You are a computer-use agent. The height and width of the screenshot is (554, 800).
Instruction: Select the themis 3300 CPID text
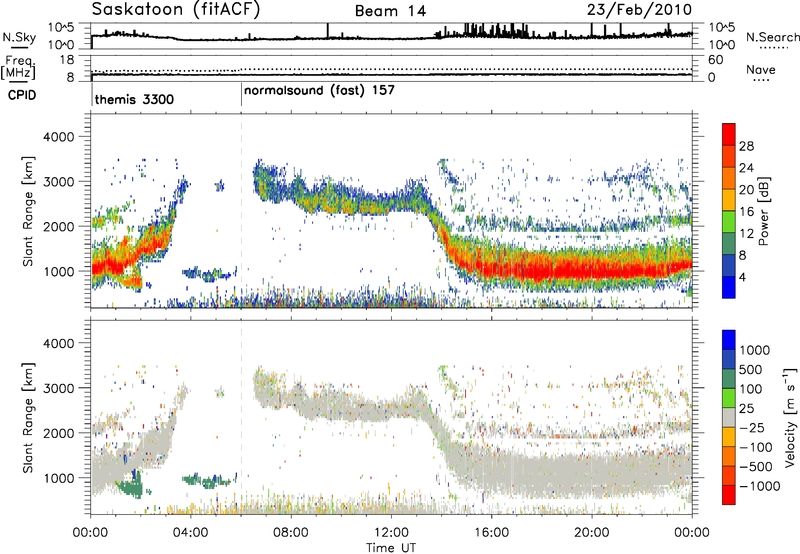(x=134, y=99)
